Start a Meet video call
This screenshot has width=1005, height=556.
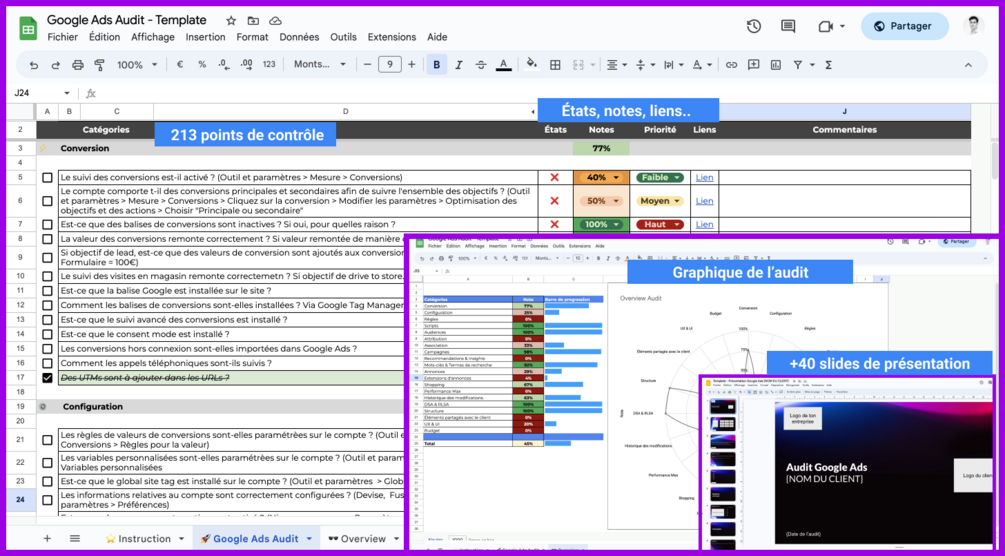click(x=826, y=26)
